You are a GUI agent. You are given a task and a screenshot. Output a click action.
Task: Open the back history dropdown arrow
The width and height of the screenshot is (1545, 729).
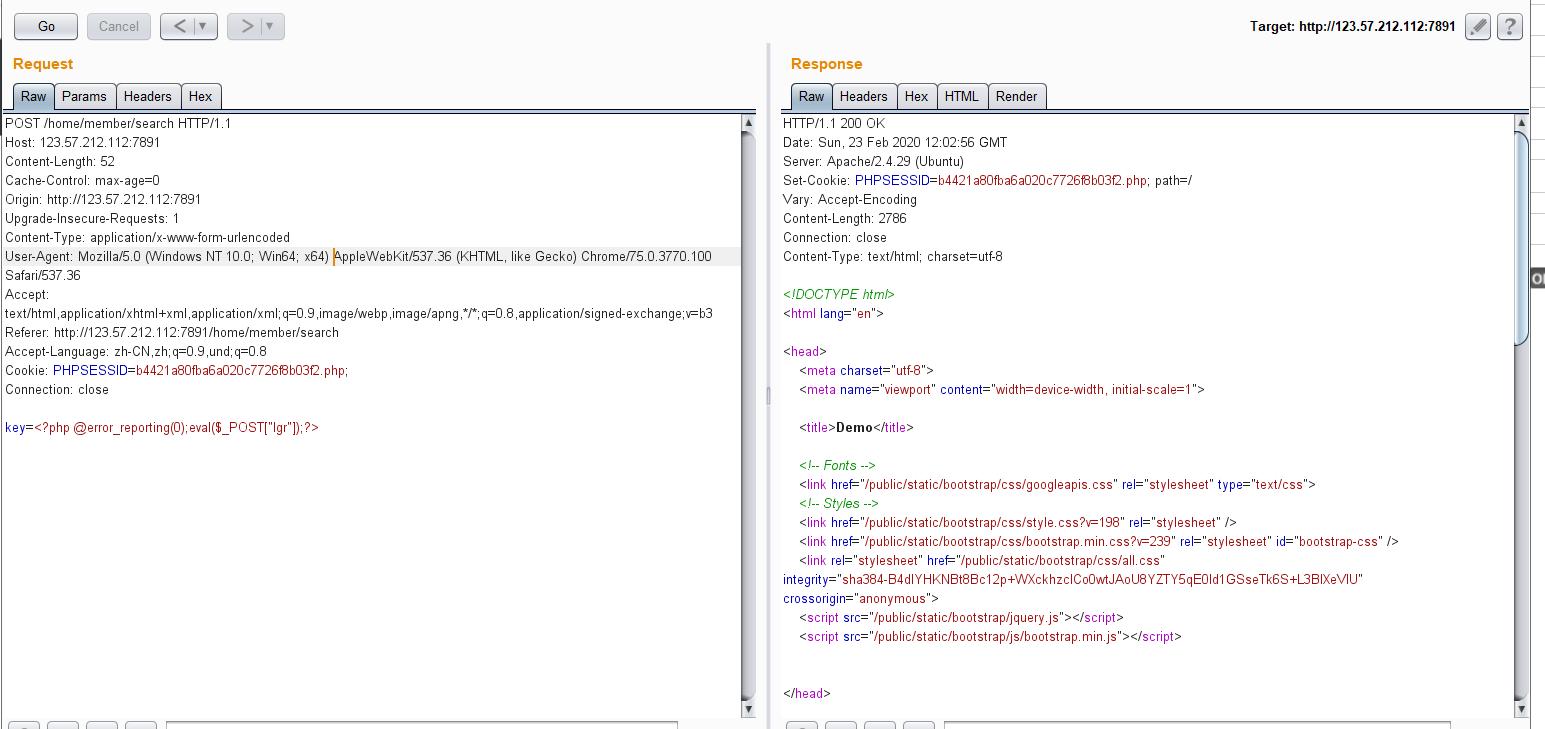point(204,27)
